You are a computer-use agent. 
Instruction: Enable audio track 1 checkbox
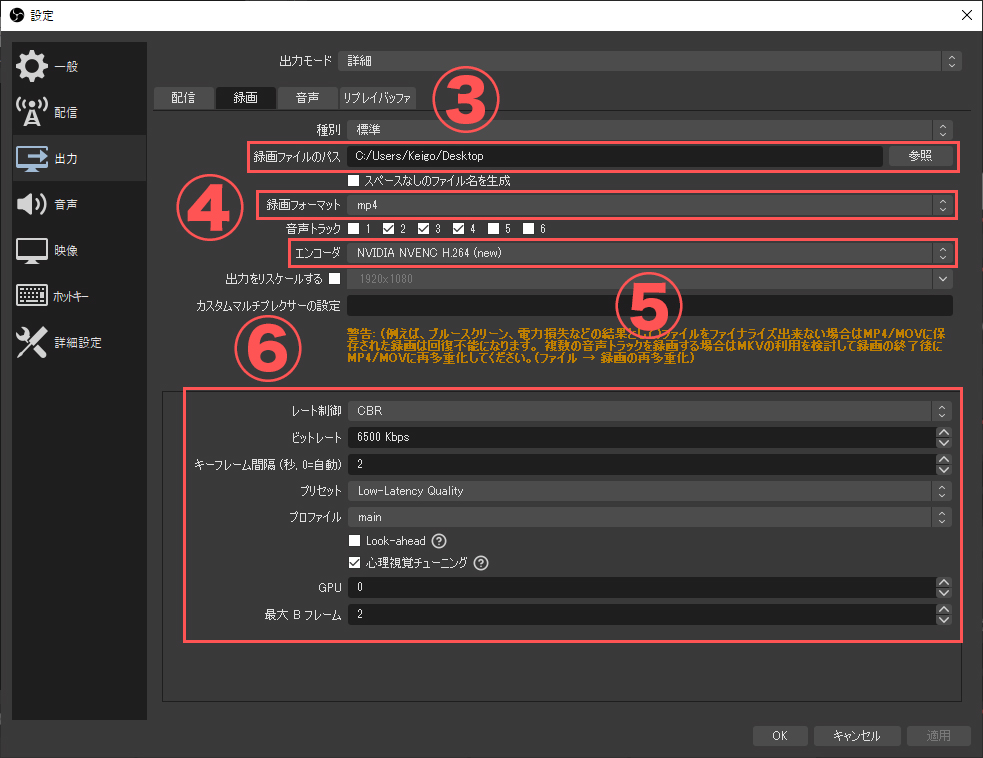click(x=354, y=228)
